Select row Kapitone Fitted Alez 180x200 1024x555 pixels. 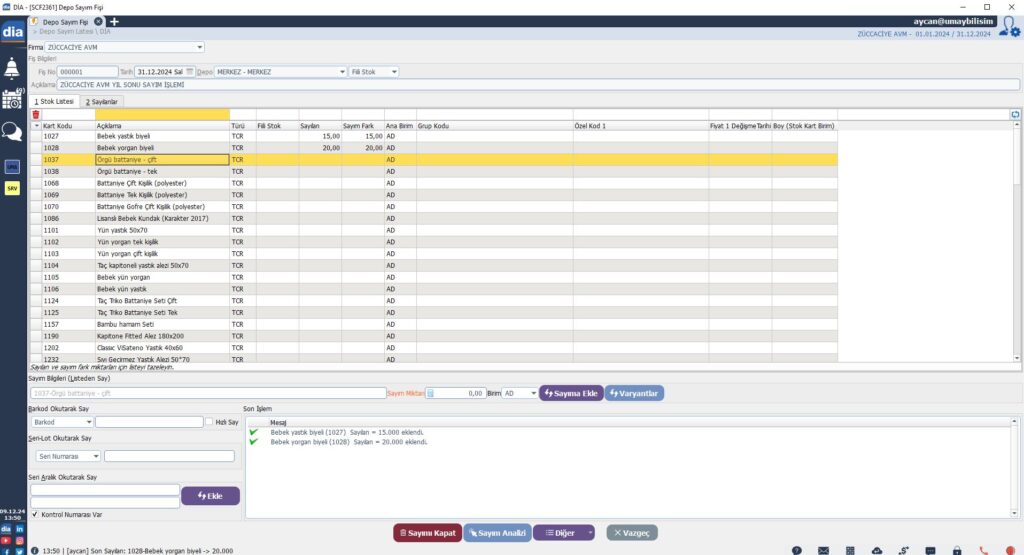434,336
